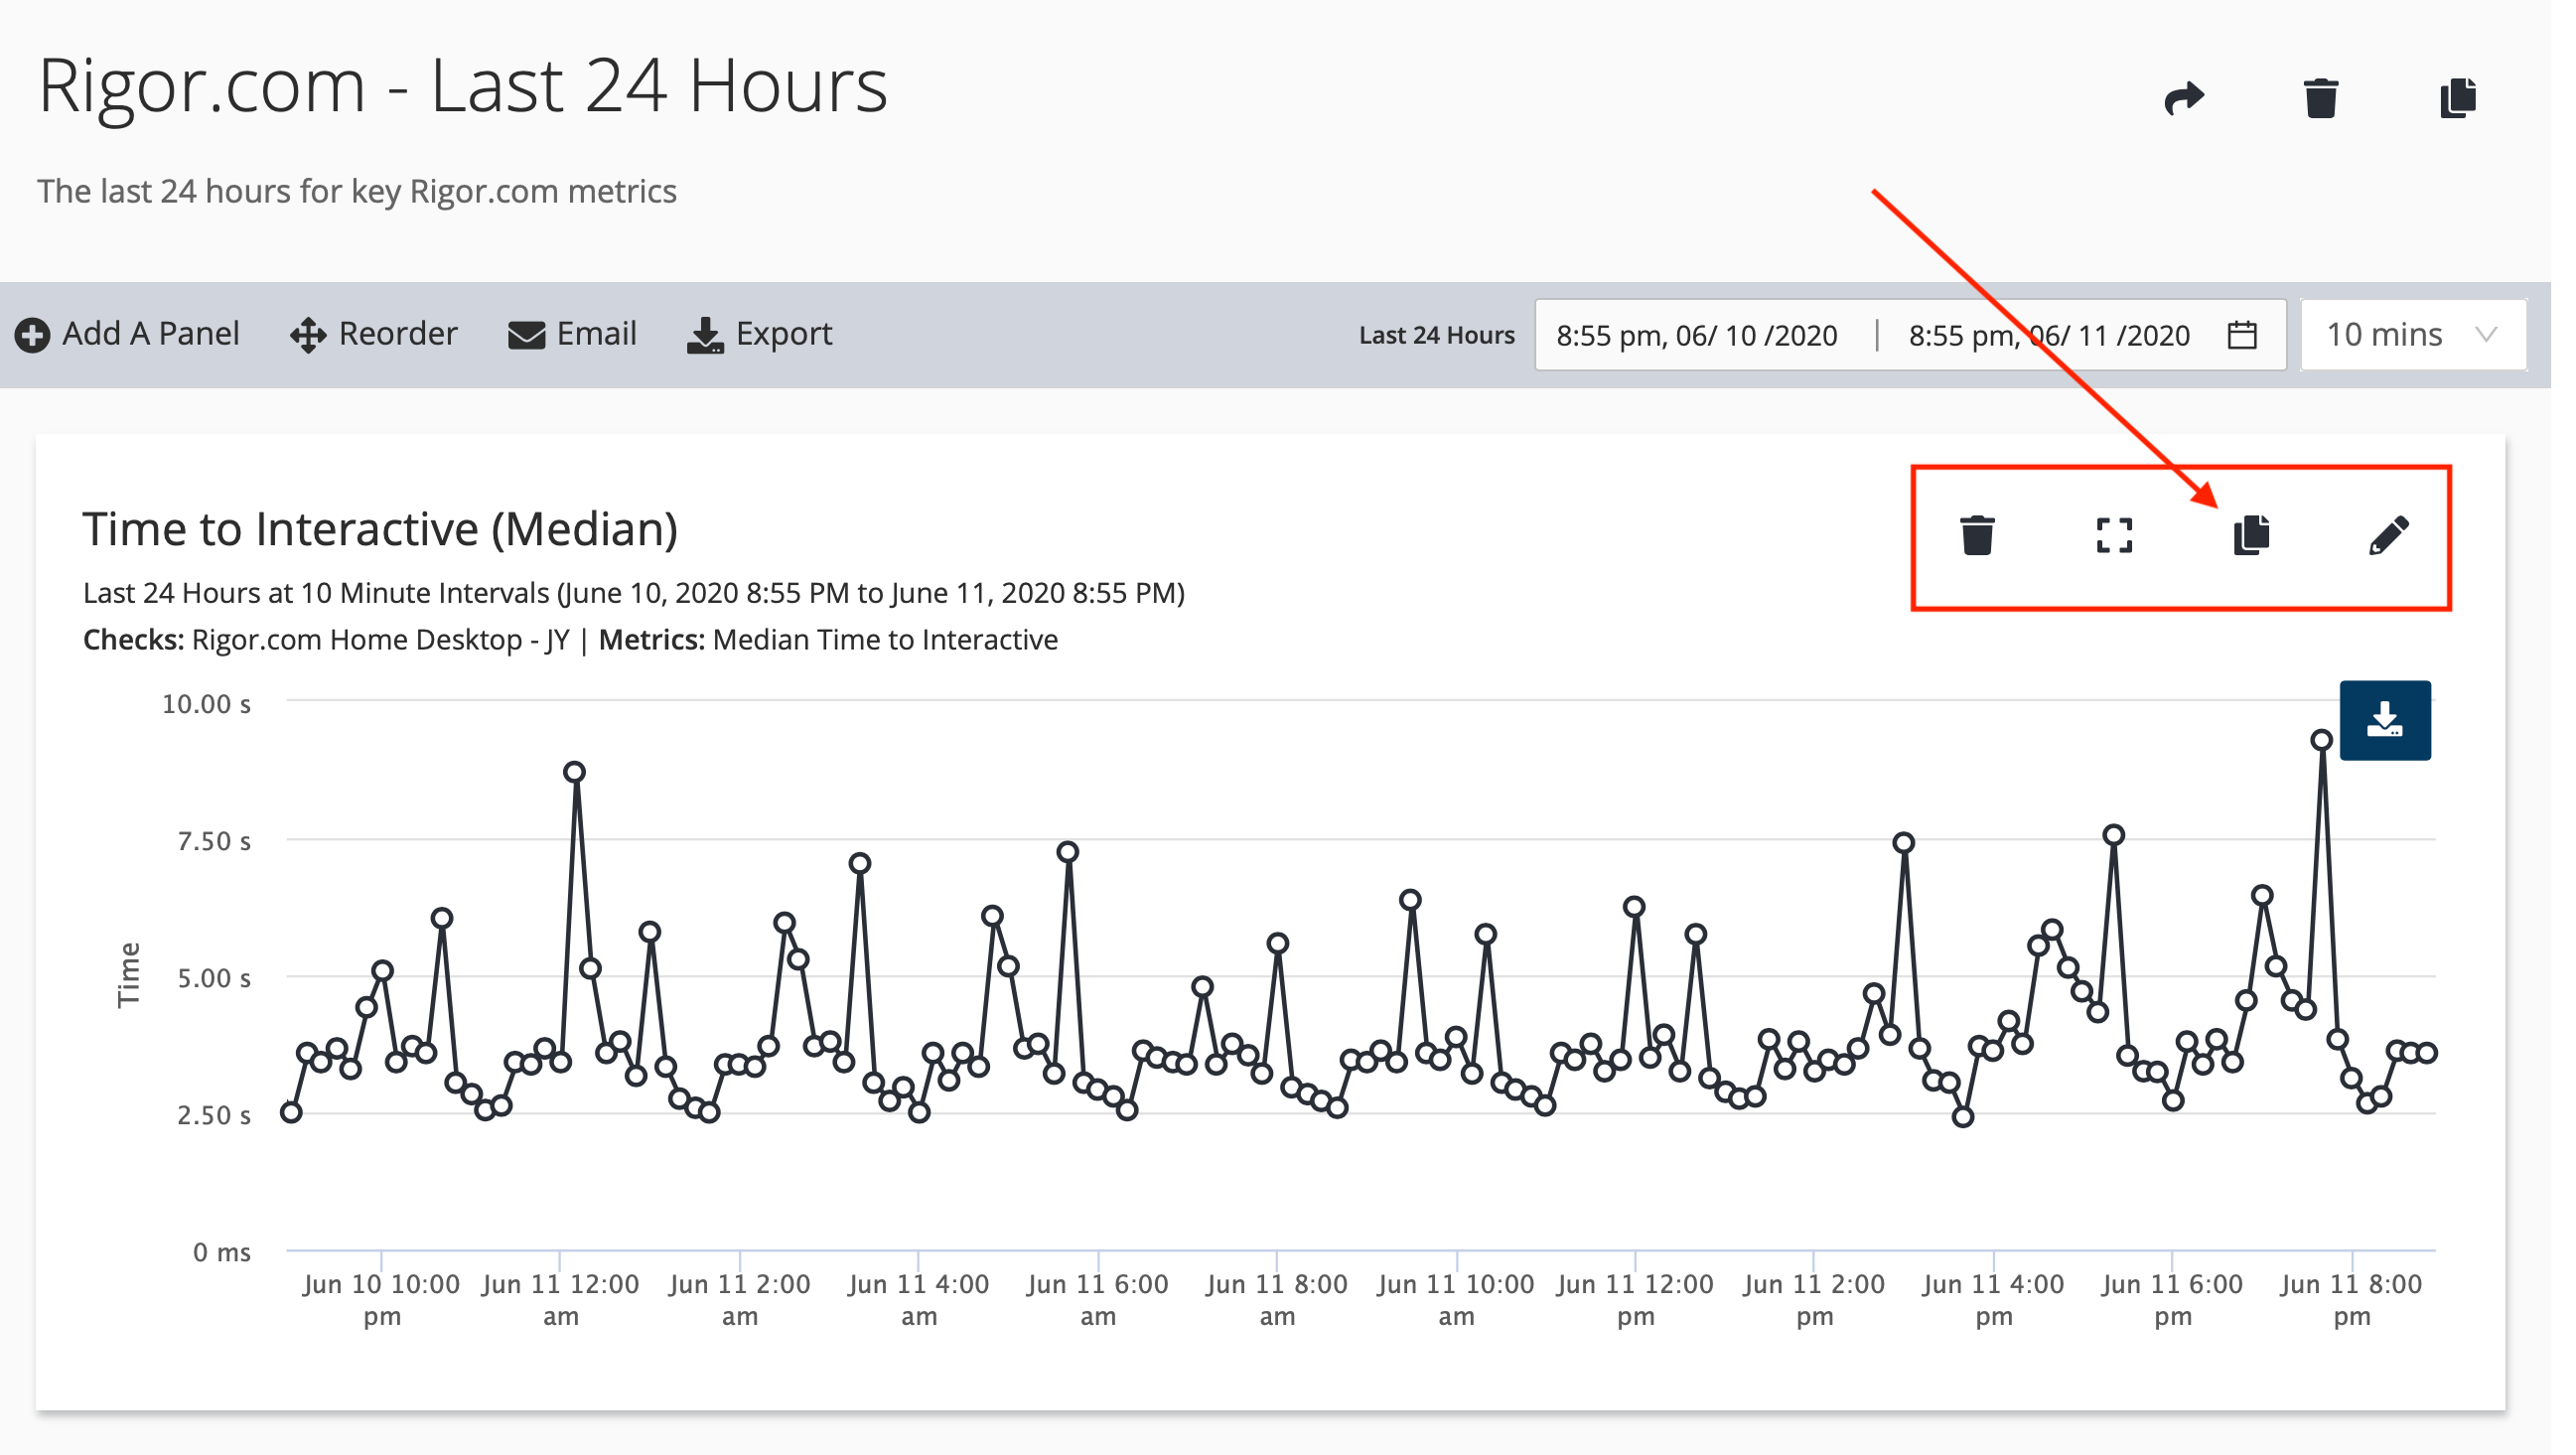Viewport: 2576px width, 1455px height.
Task: Click the 7.50 s y-axis label
Action: pos(214,841)
